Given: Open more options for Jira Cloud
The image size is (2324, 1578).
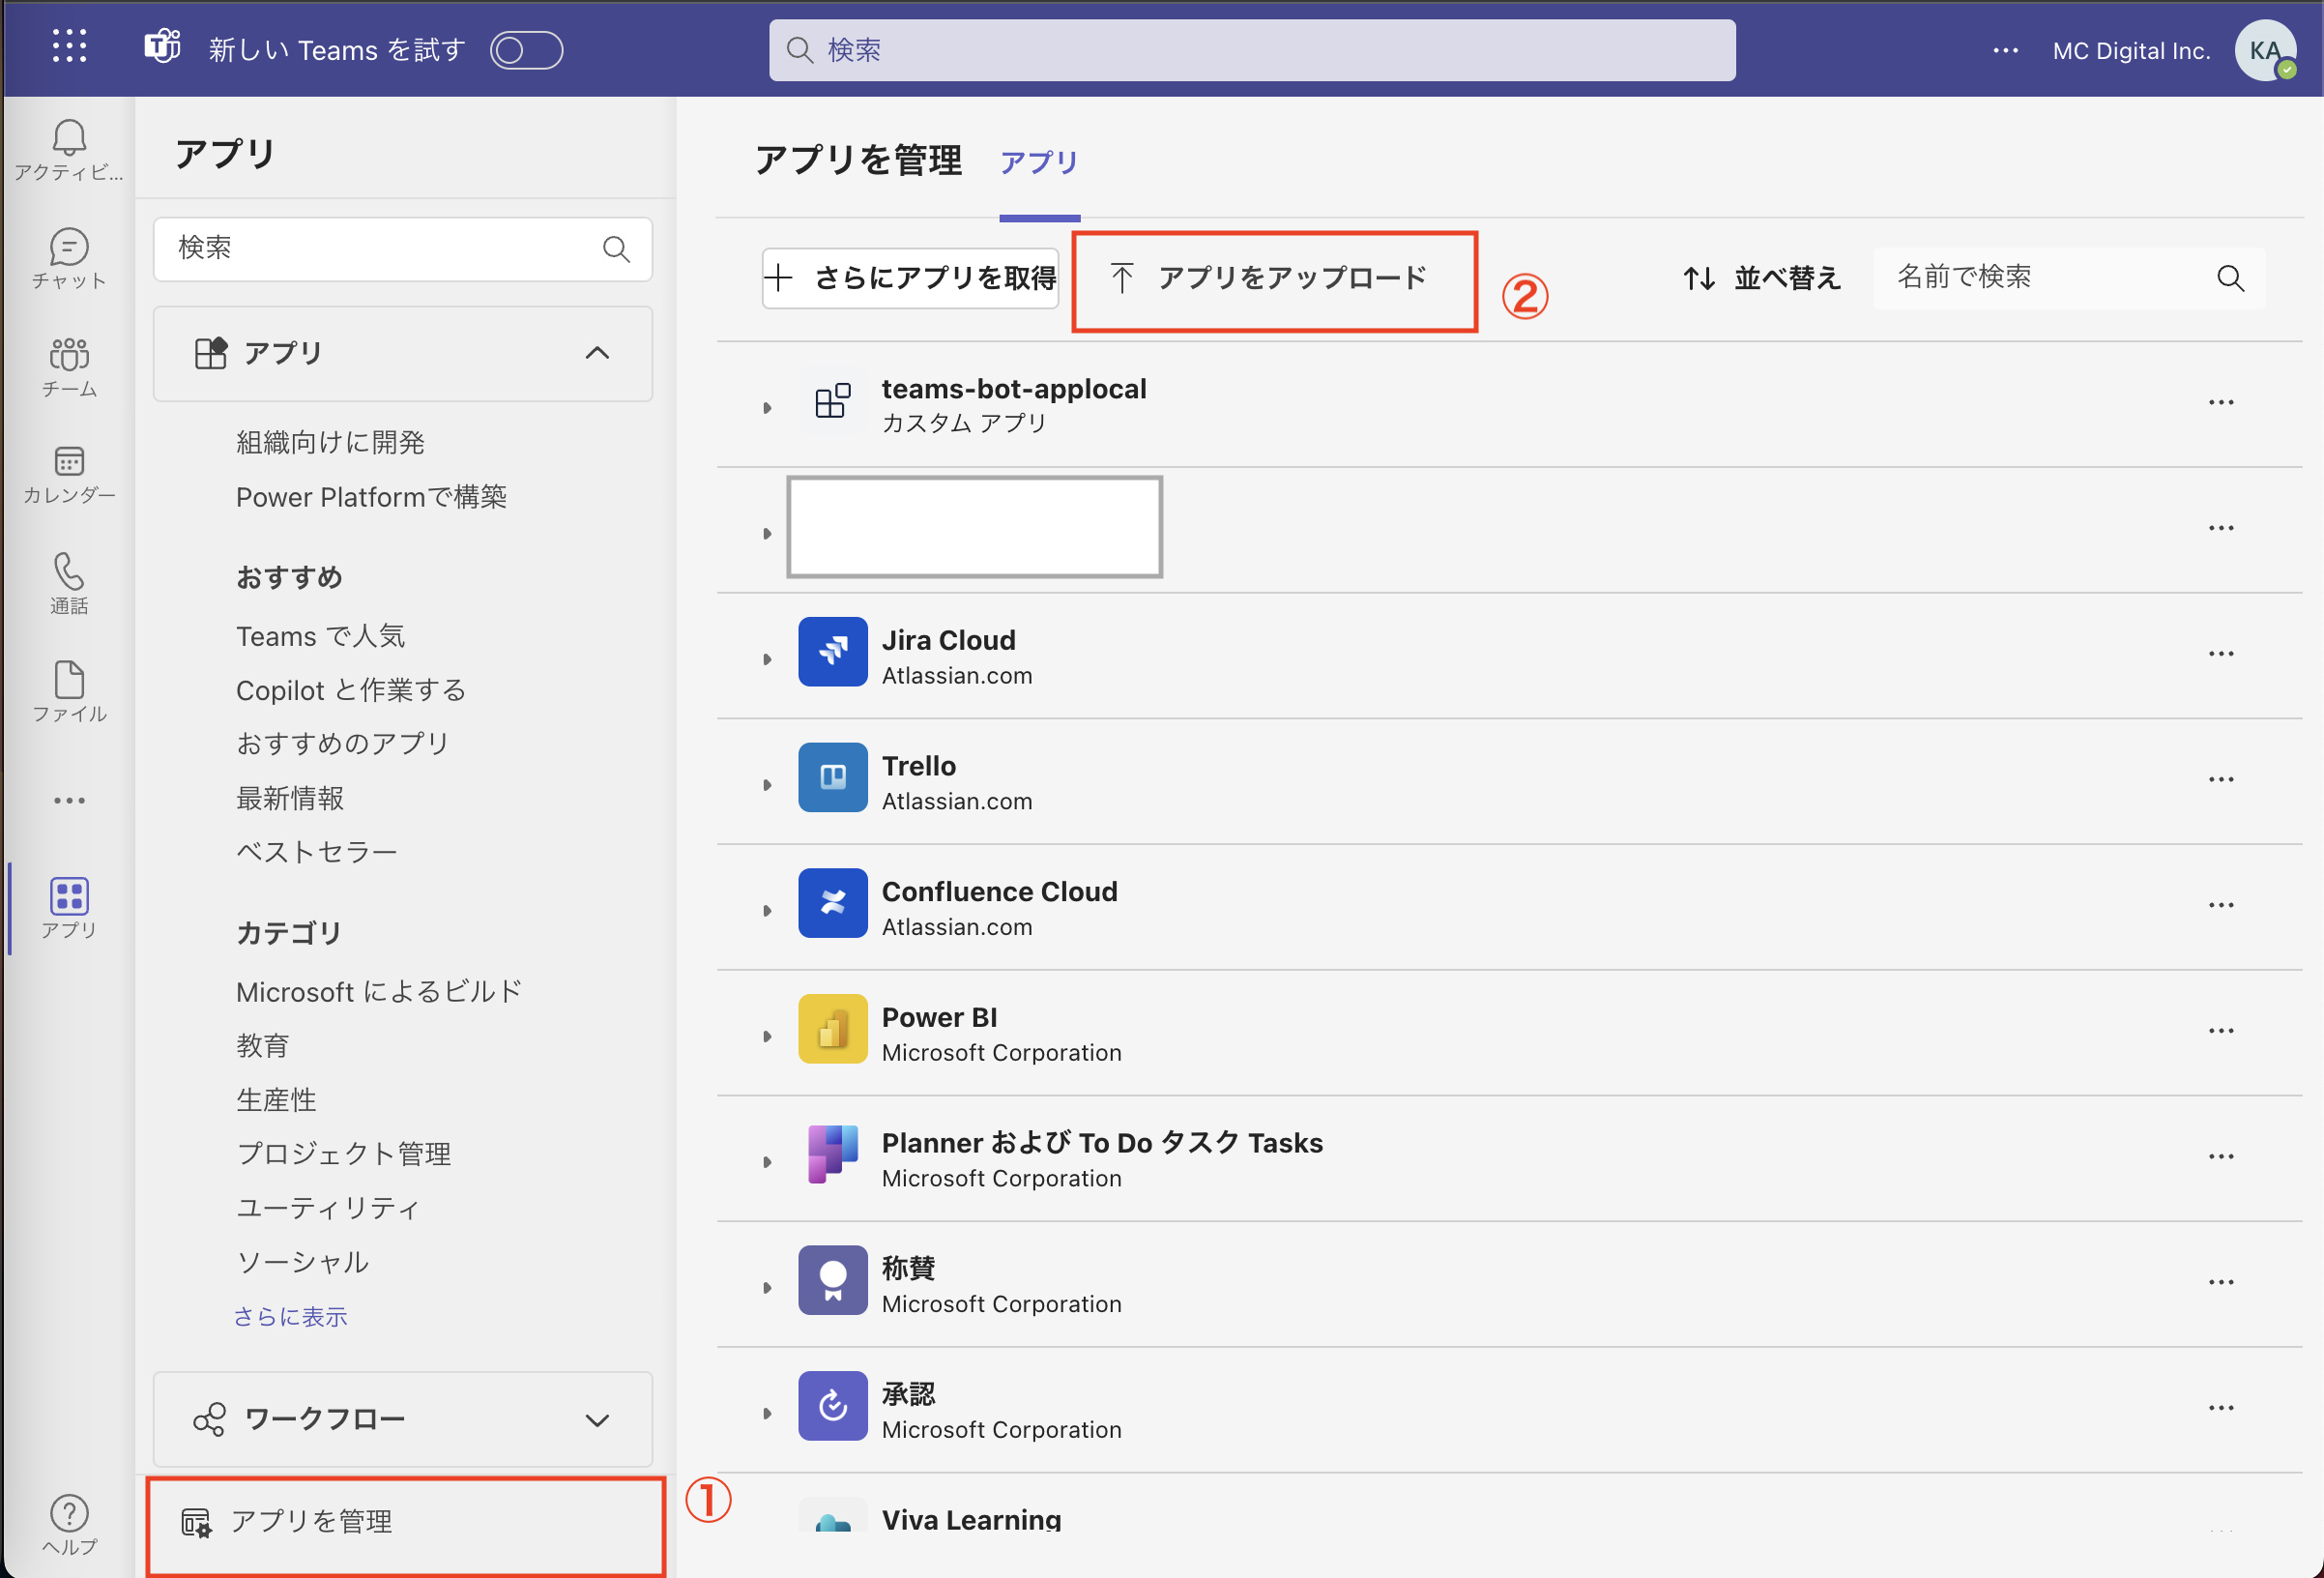Looking at the screenshot, I should coord(2221,653).
